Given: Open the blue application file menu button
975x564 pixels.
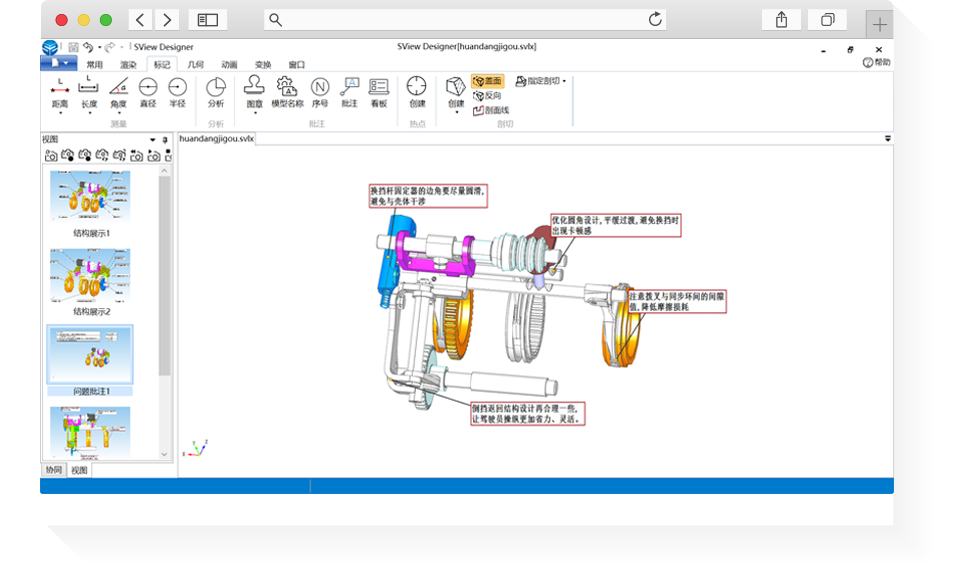Looking at the screenshot, I should click(58, 63).
